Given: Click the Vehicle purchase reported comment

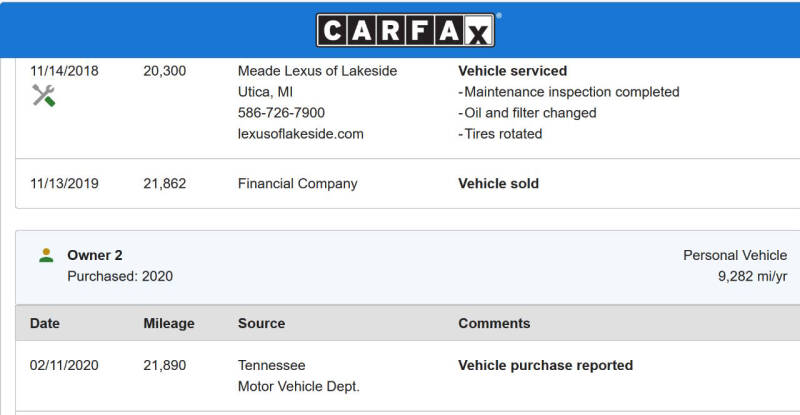Looking at the screenshot, I should tap(545, 365).
